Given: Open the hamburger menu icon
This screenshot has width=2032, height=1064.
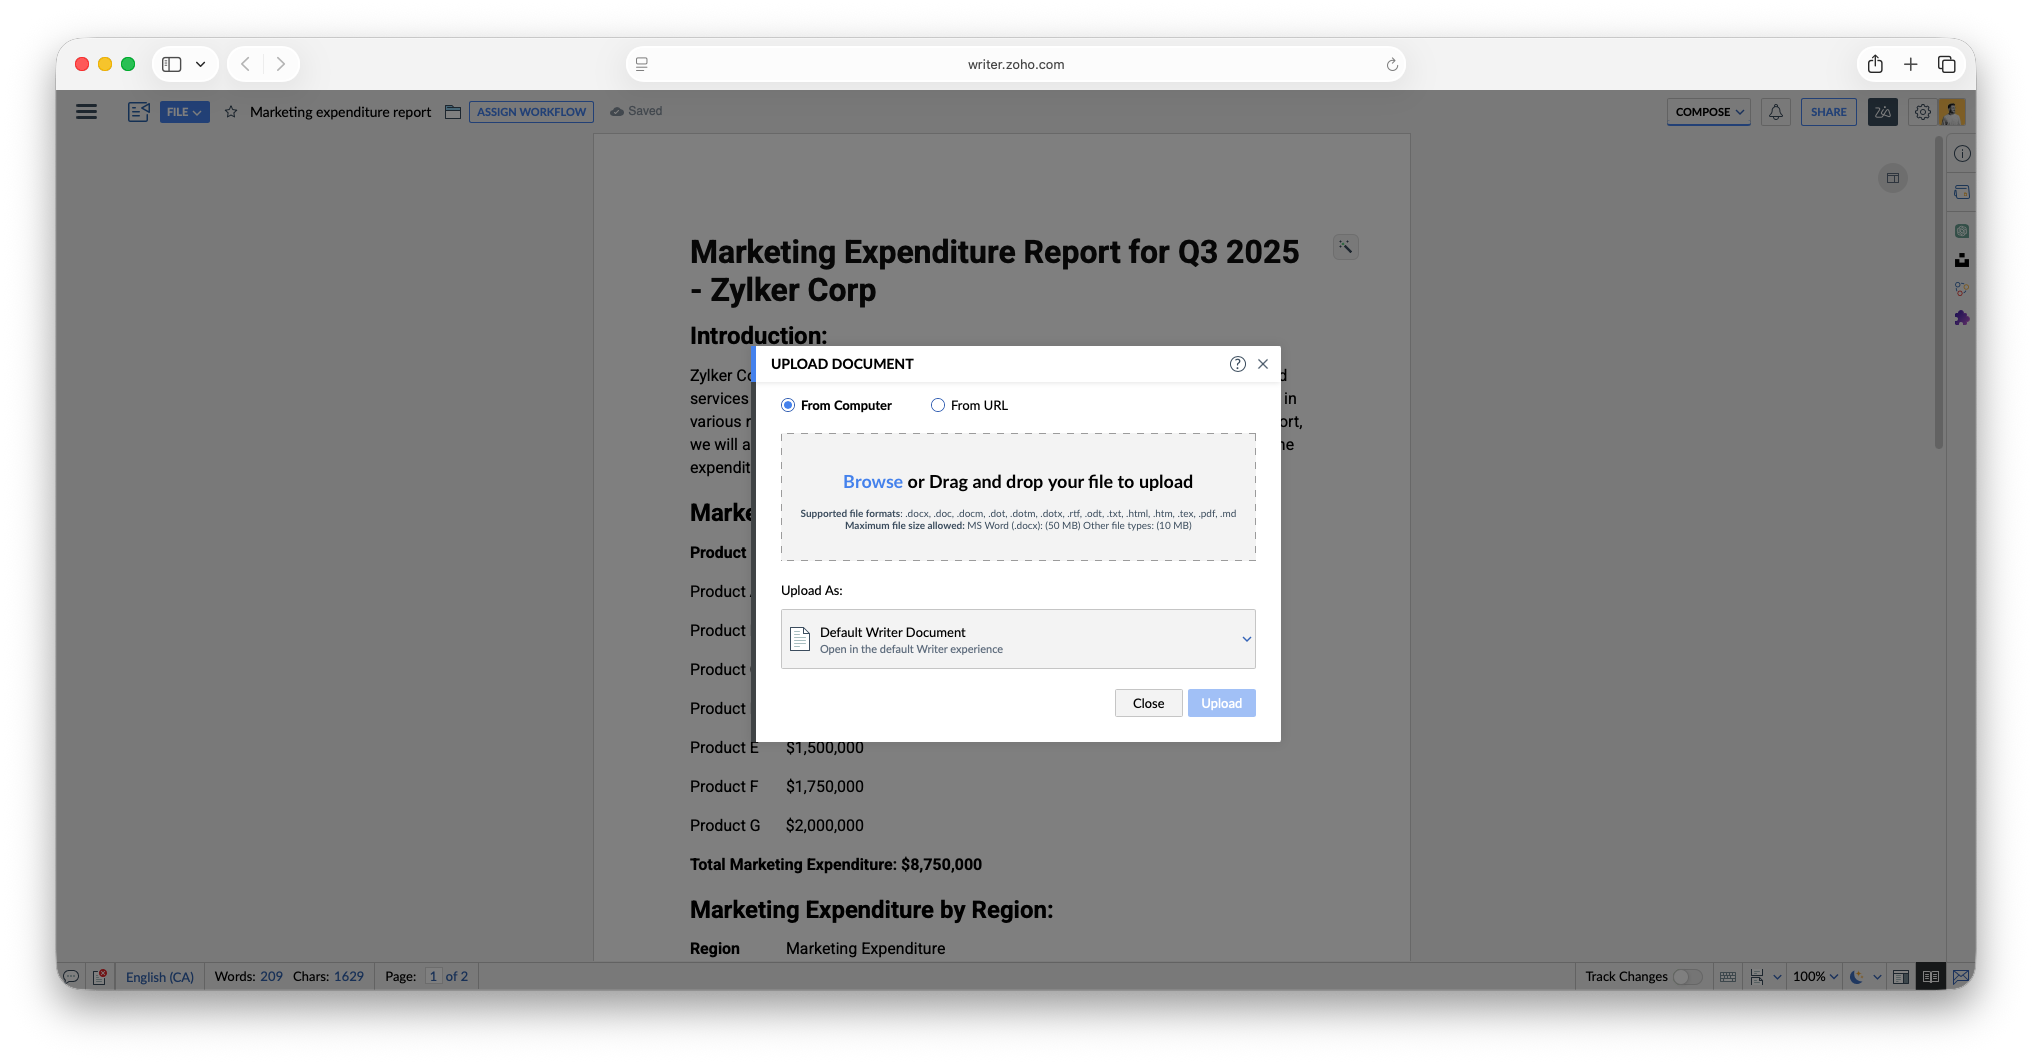Looking at the screenshot, I should [x=87, y=112].
